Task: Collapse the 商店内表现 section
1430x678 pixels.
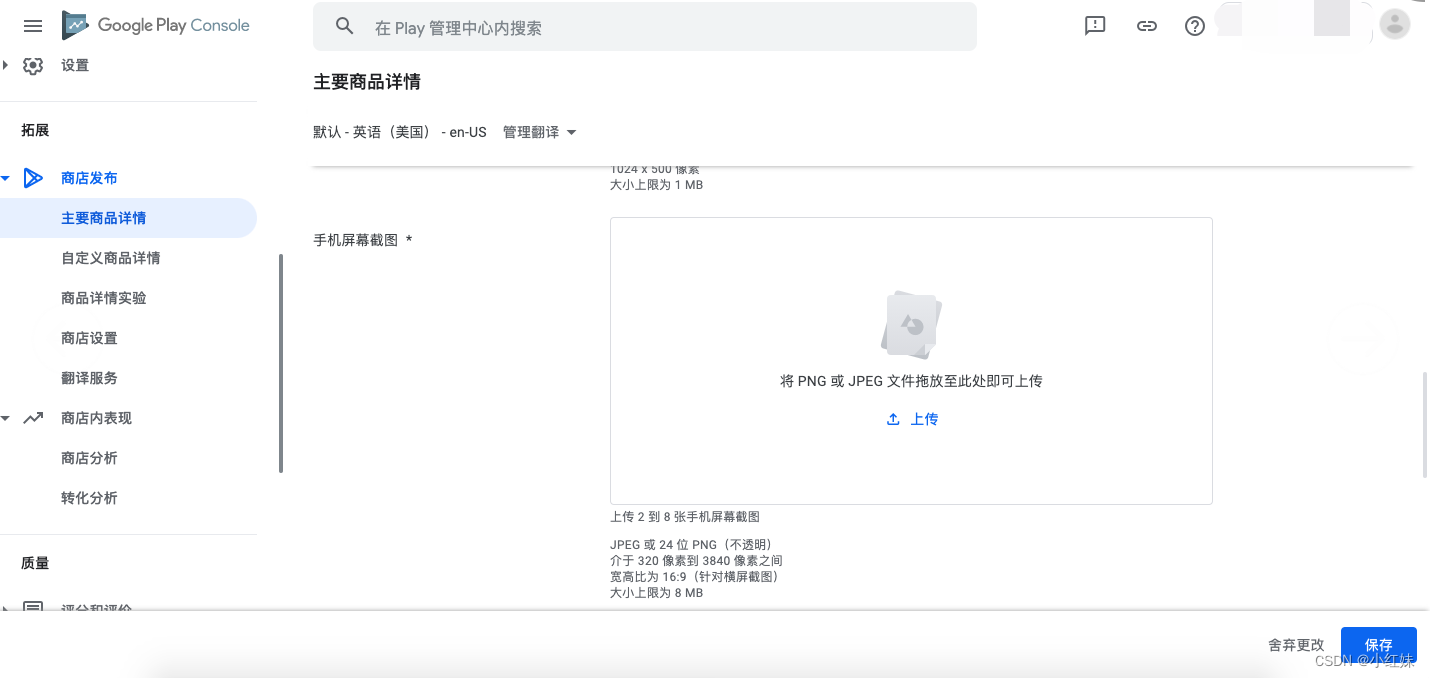Action: click(x=7, y=418)
